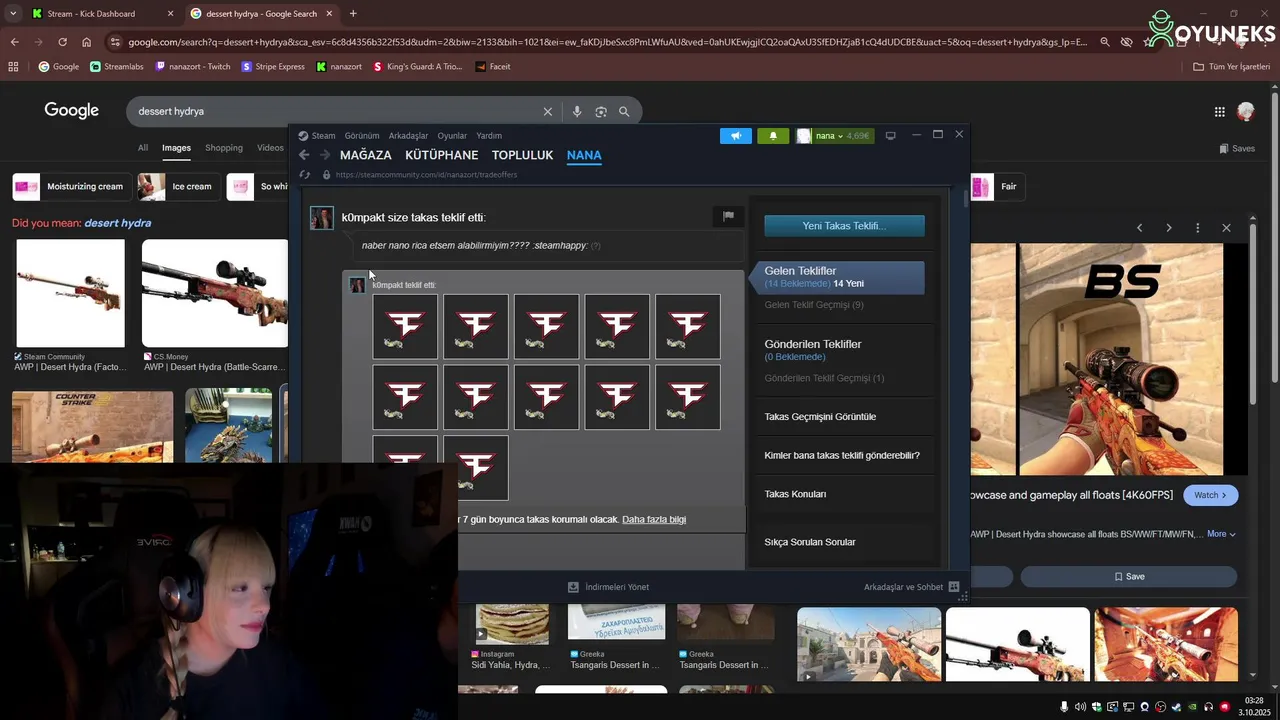
Task: Click the Steam announcements megaphone button
Action: point(735,136)
